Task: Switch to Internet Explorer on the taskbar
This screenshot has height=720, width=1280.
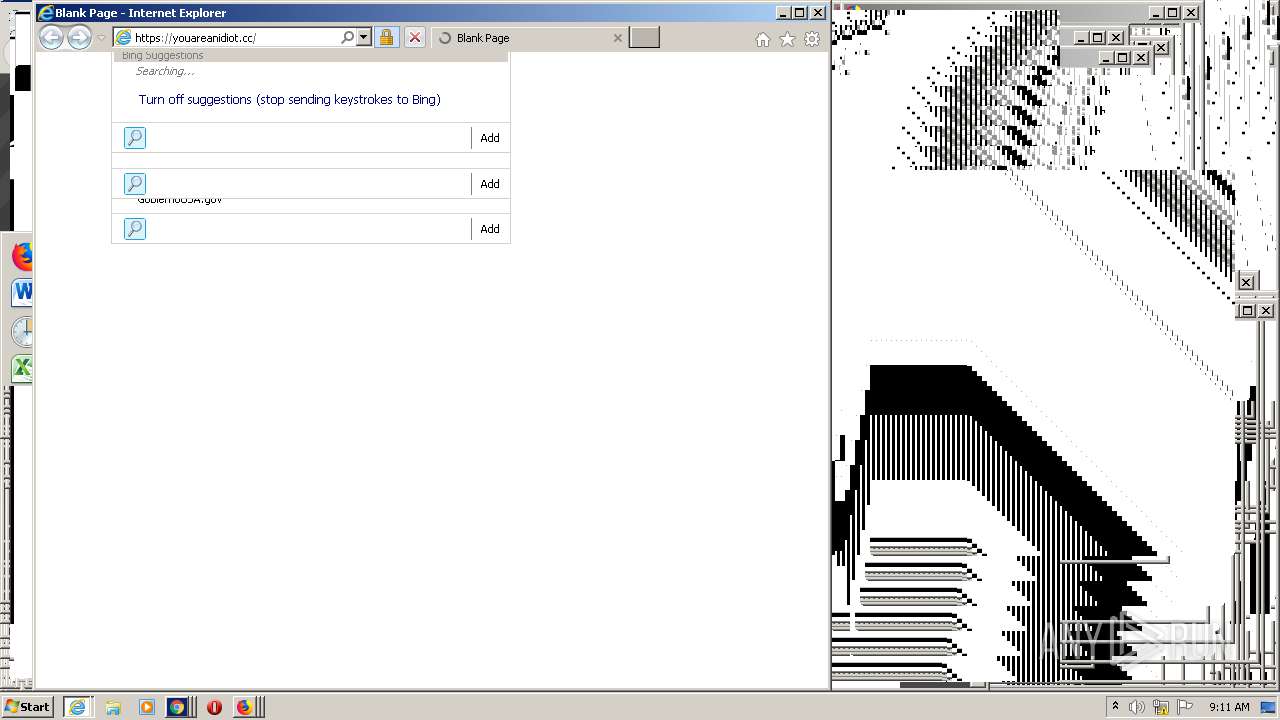Action: (77, 707)
